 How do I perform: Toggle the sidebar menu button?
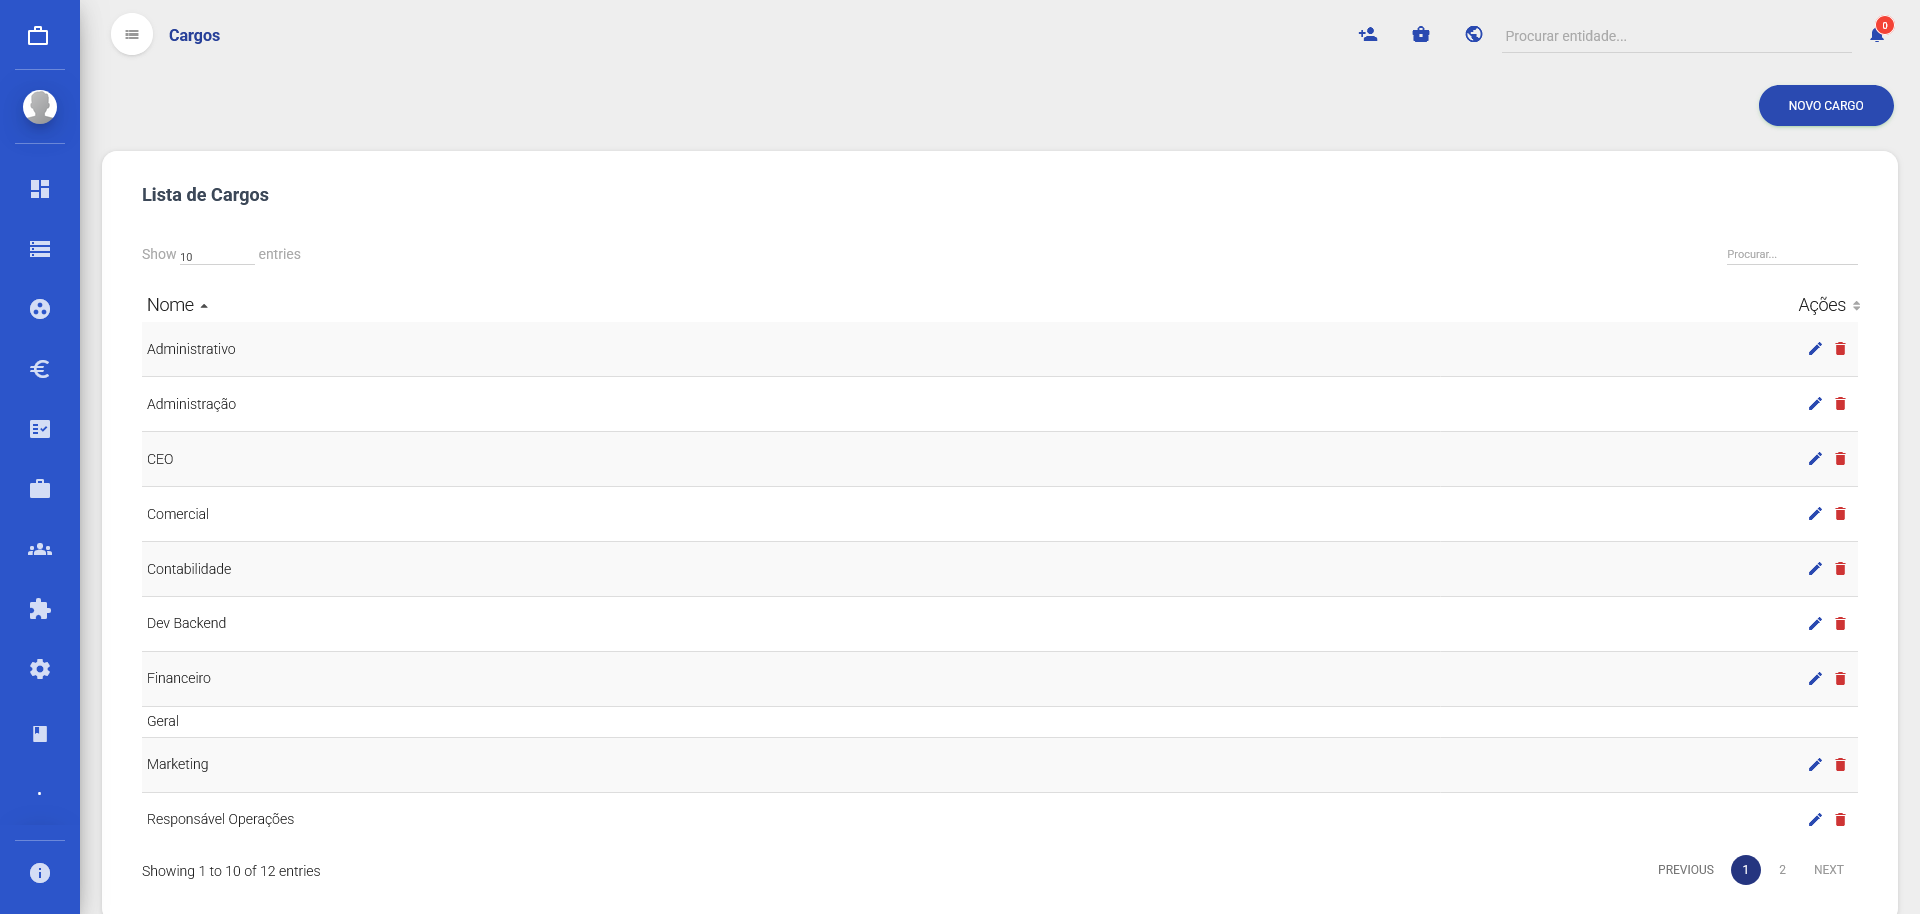coord(132,35)
